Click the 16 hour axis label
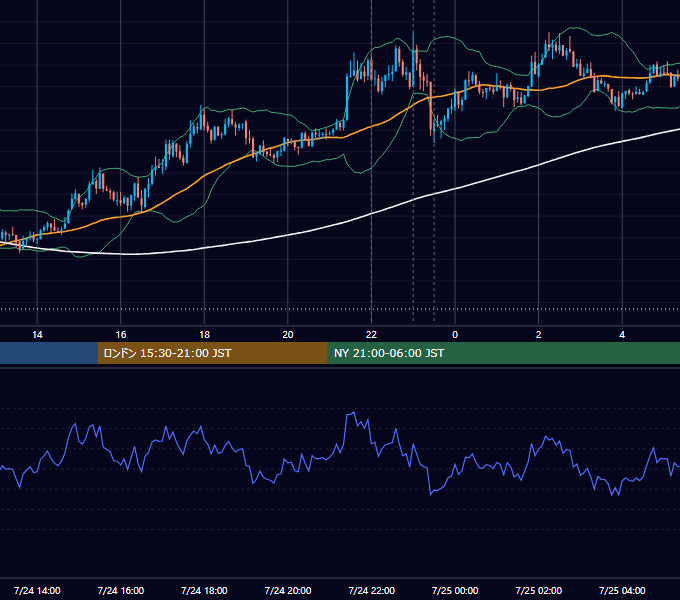The image size is (680, 600). (121, 335)
